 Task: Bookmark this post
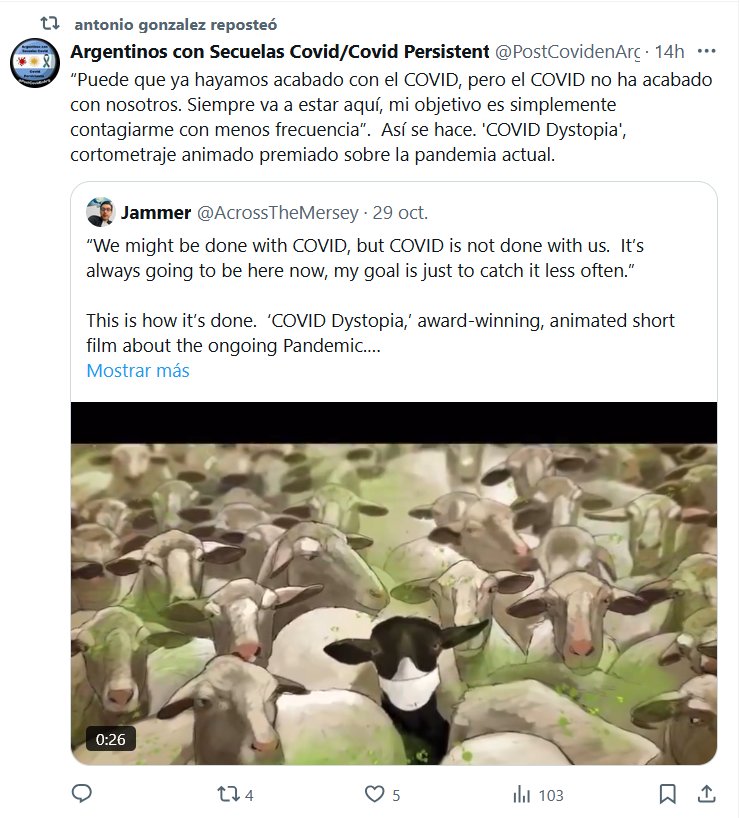tap(667, 794)
